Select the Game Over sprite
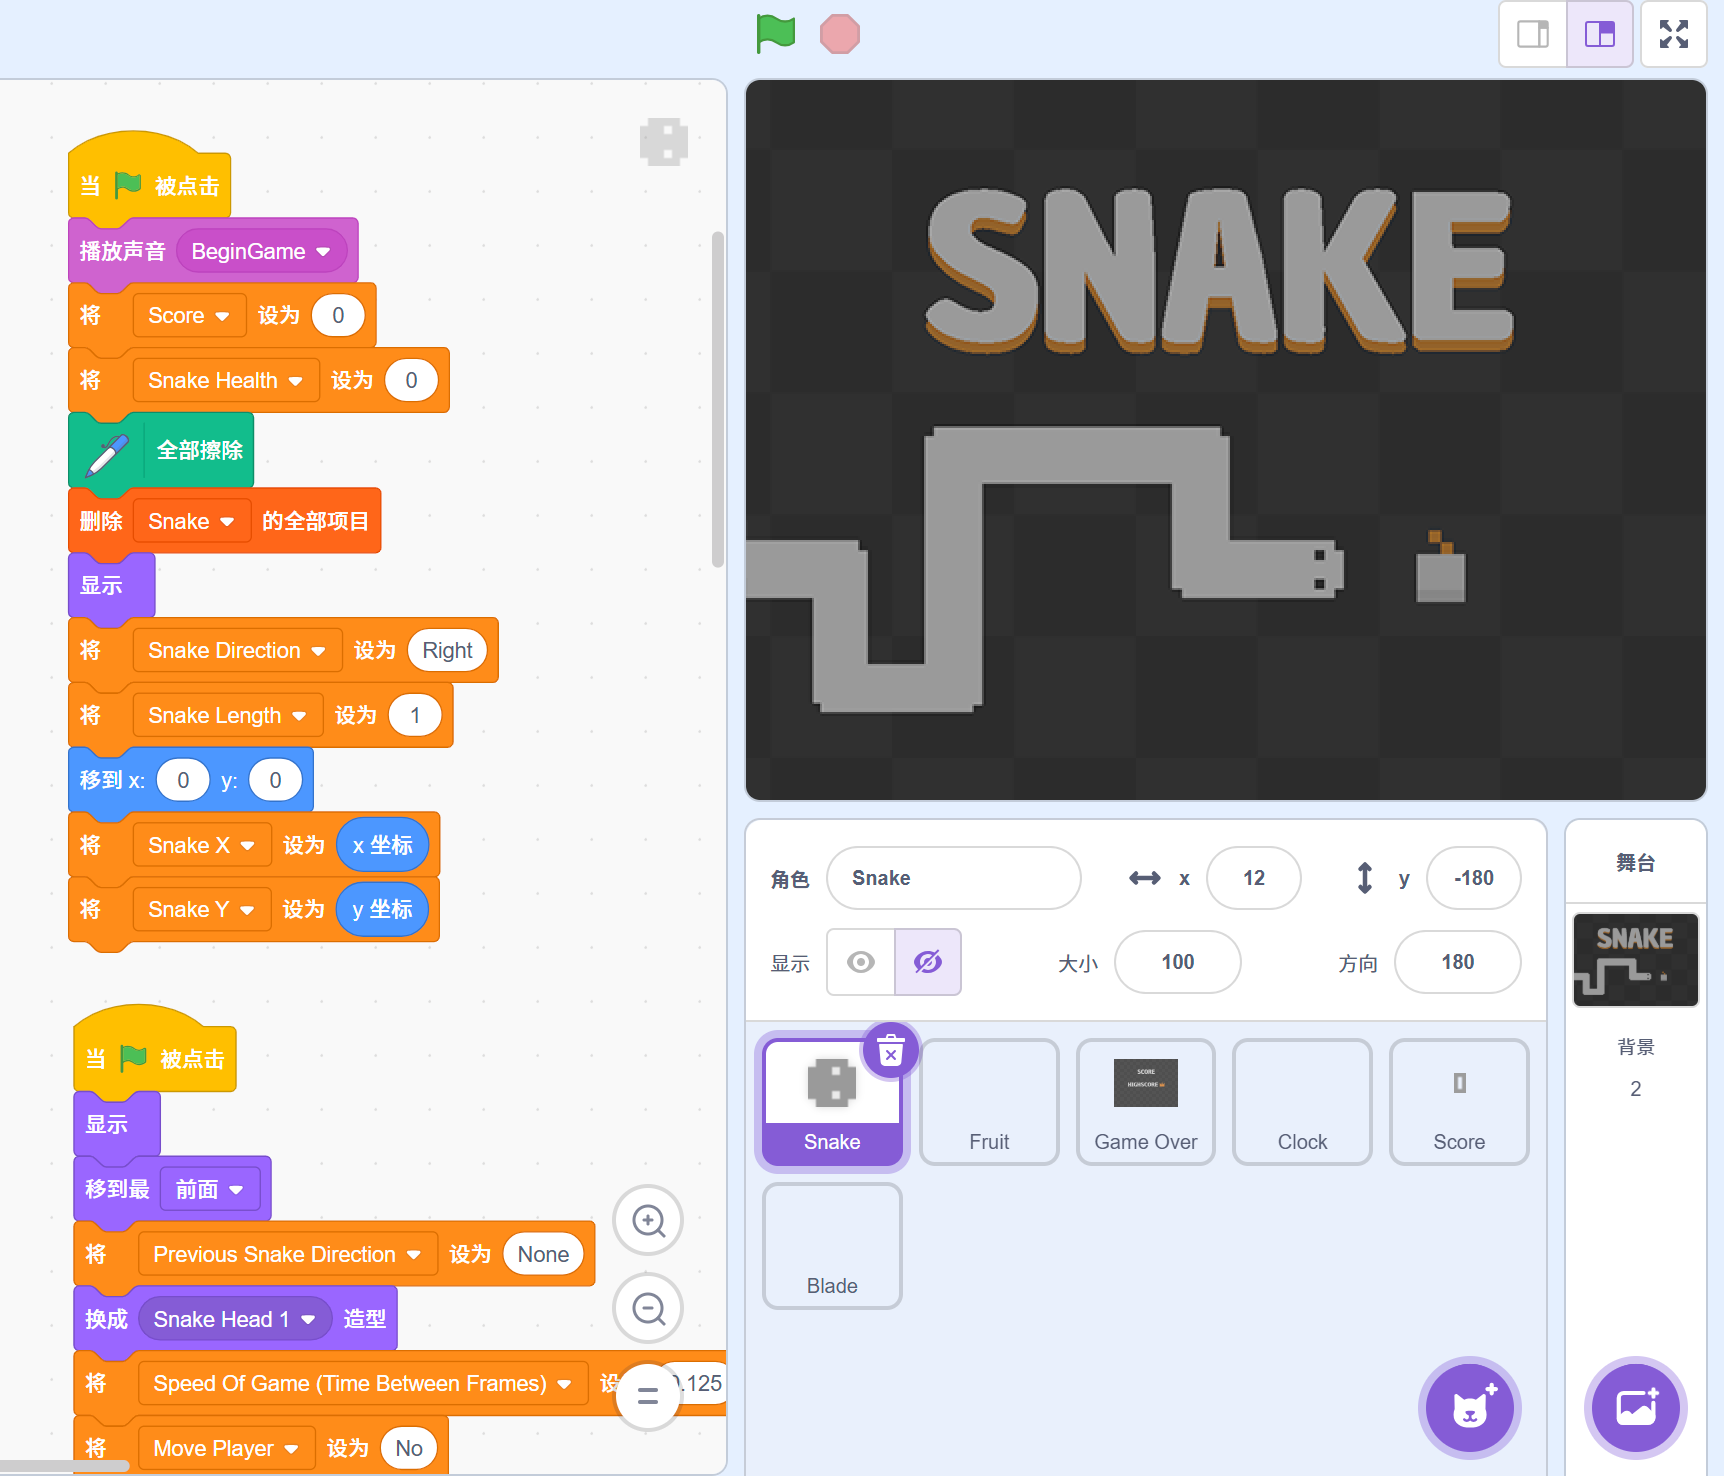This screenshot has height=1476, width=1724. [x=1145, y=1102]
